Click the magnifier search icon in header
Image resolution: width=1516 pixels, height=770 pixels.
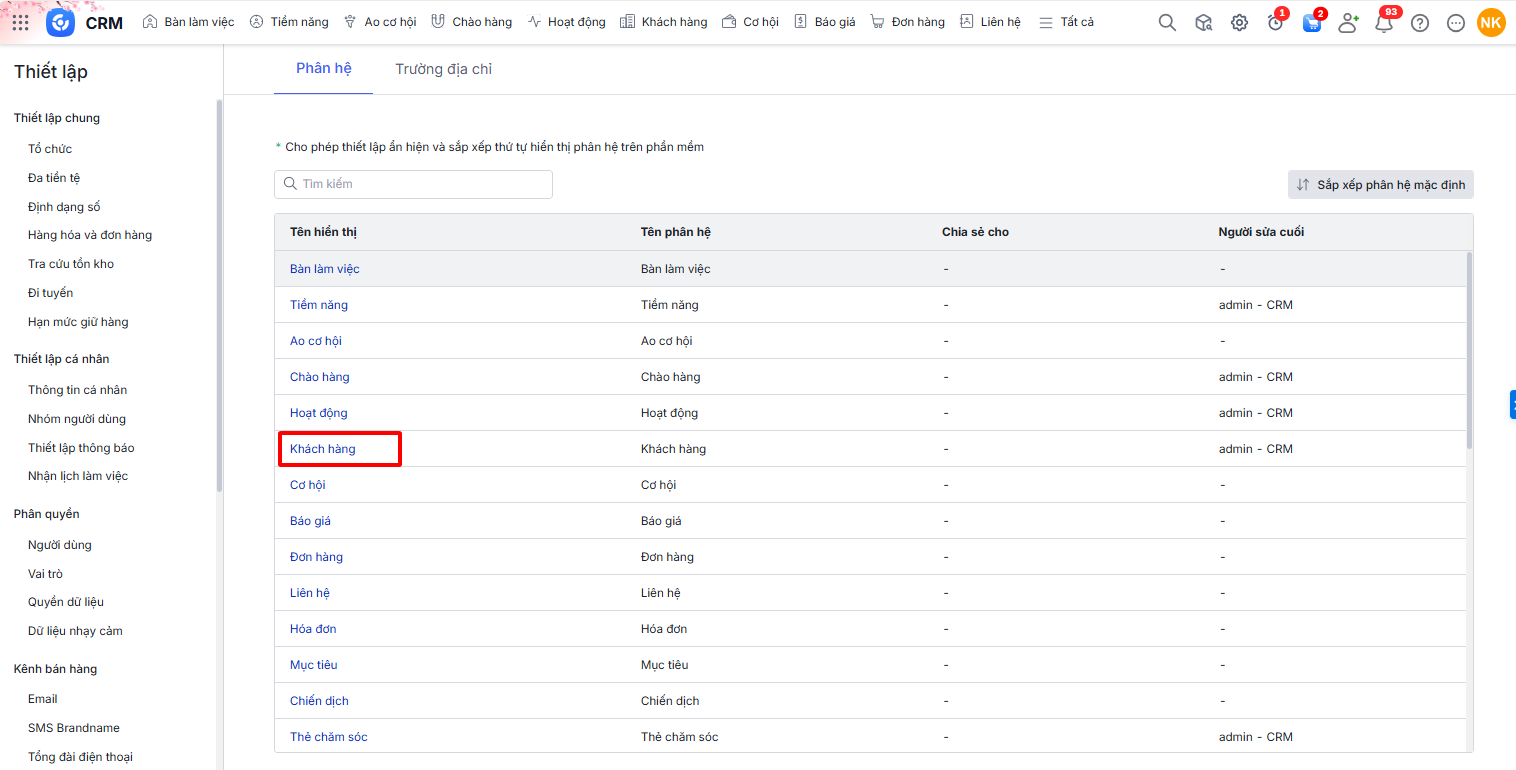1167,22
